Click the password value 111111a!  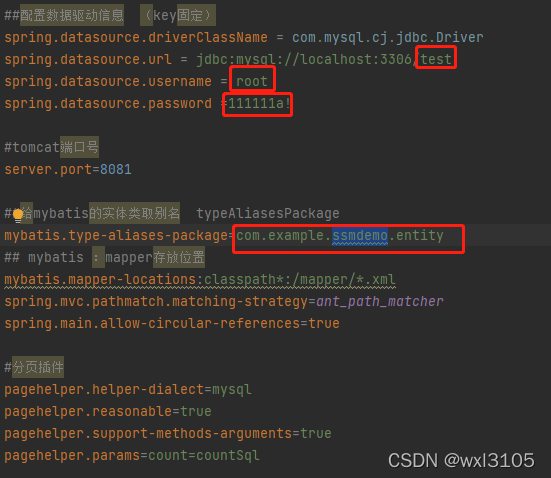point(259,103)
